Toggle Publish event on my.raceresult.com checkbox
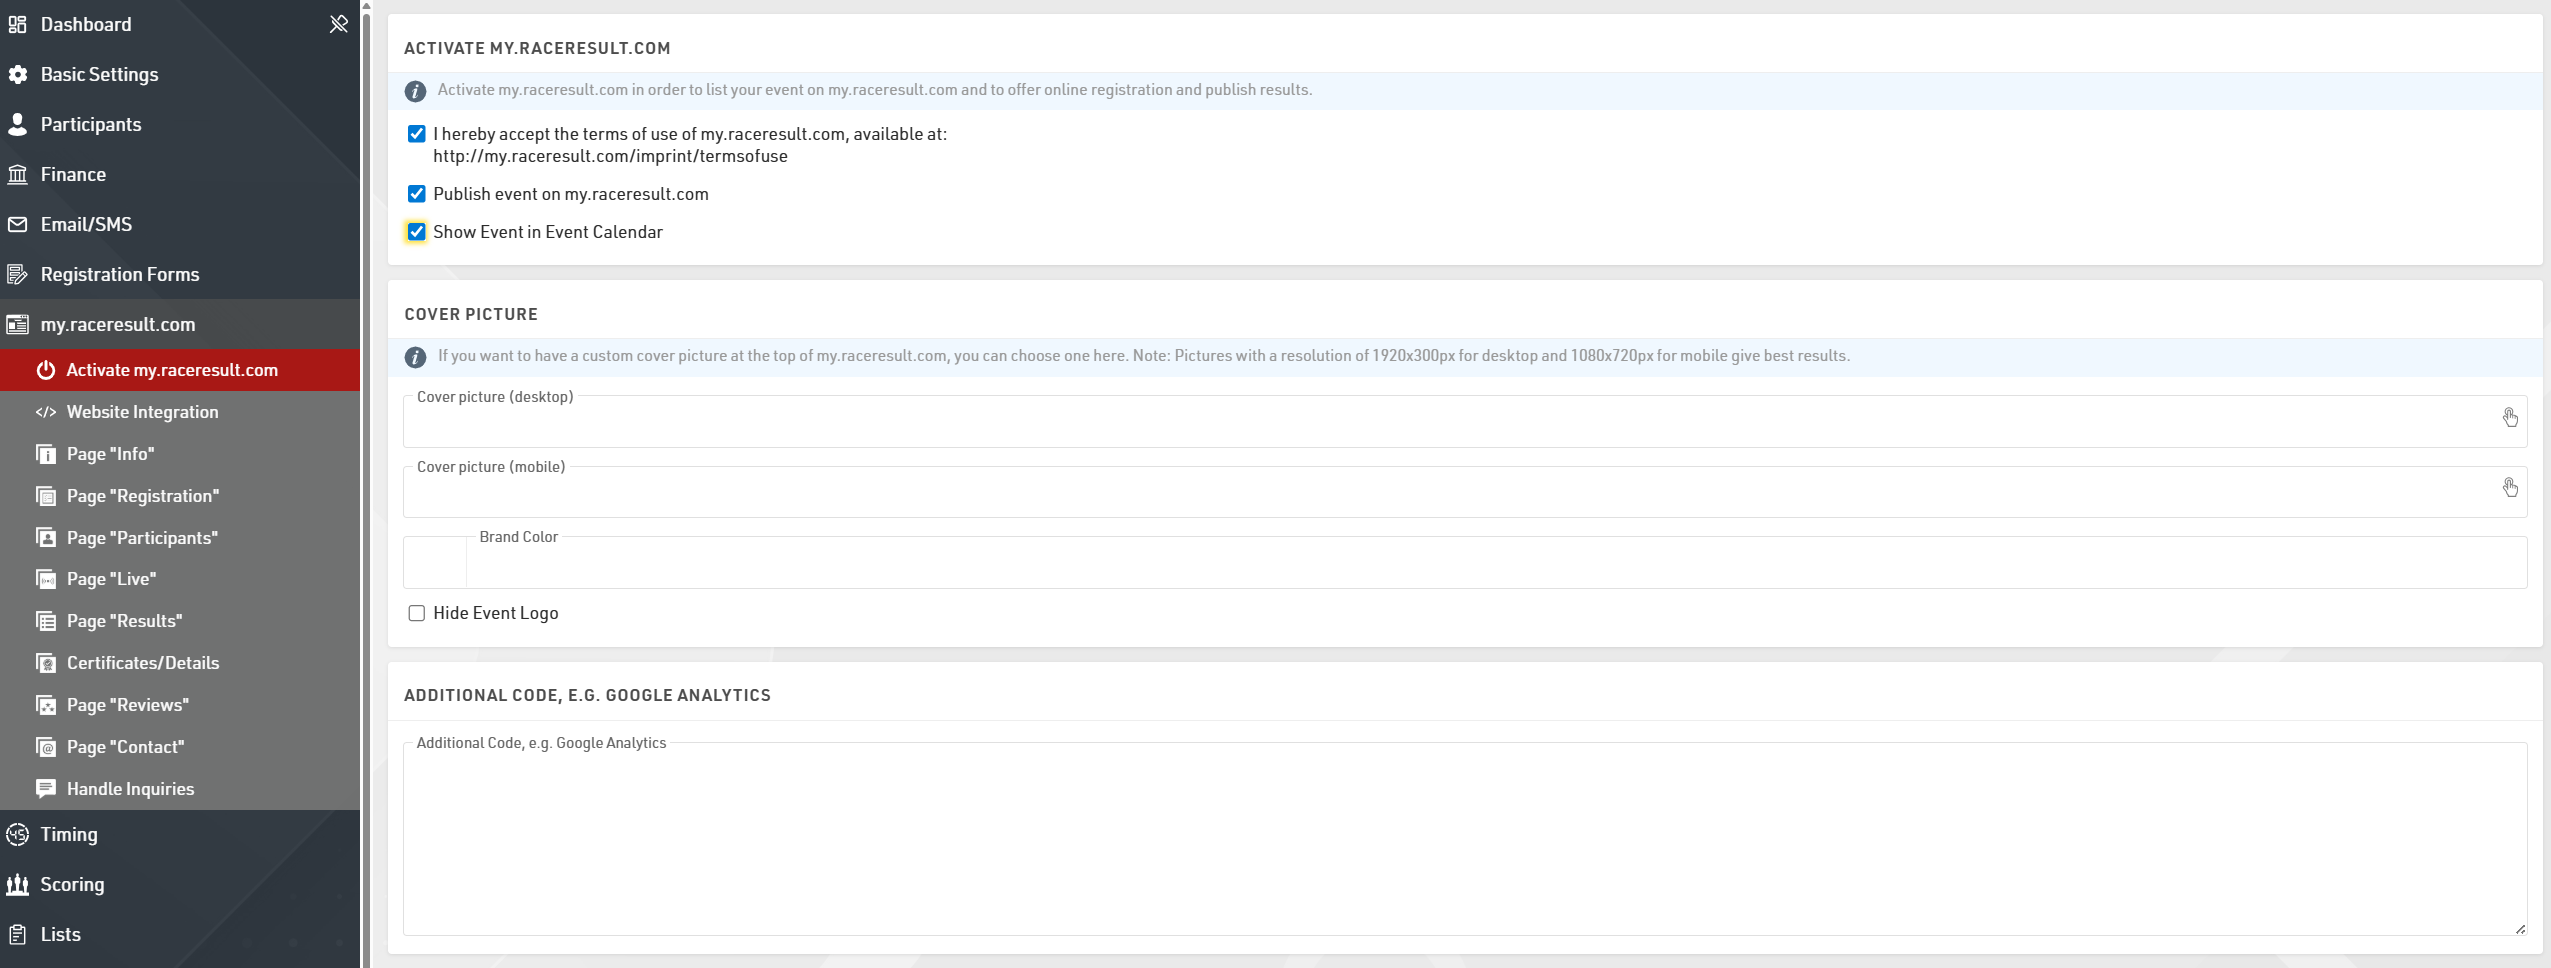Viewport: 2551px width, 968px height. point(417,194)
